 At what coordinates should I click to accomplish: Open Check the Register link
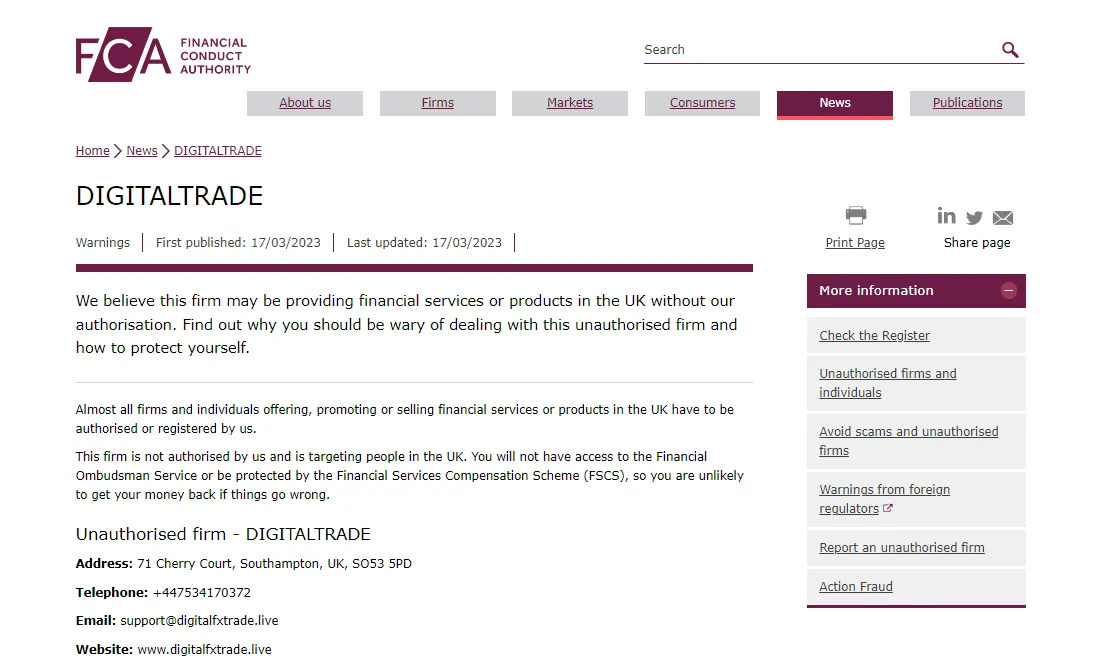[x=874, y=335]
